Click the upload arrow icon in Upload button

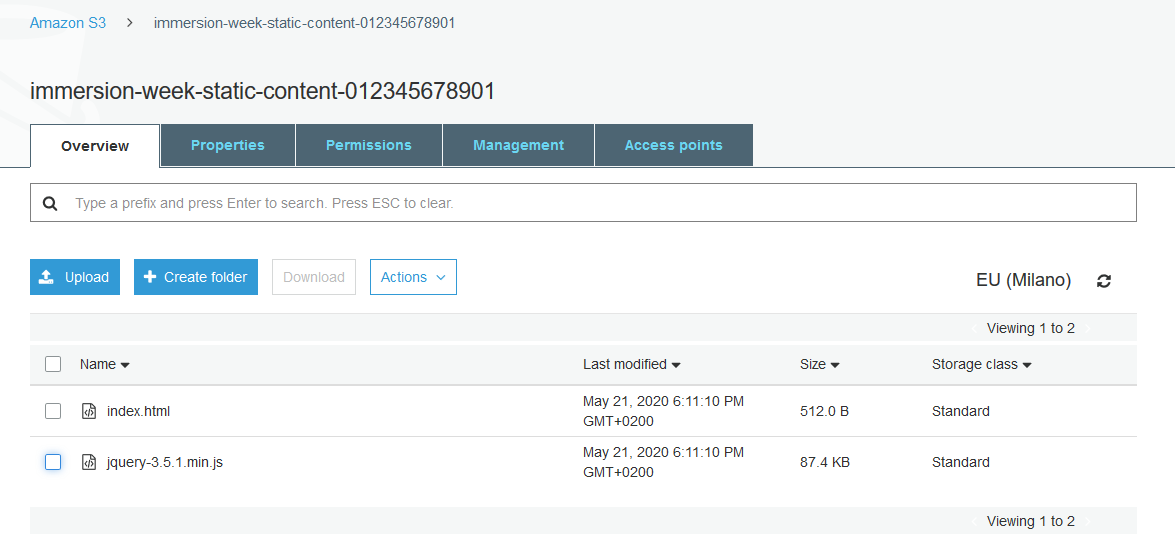[46, 277]
